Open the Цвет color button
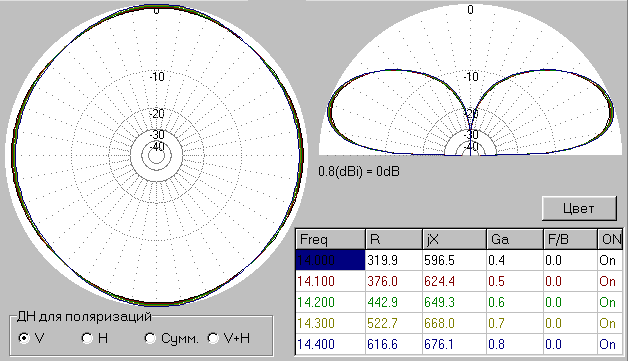 [x=579, y=208]
